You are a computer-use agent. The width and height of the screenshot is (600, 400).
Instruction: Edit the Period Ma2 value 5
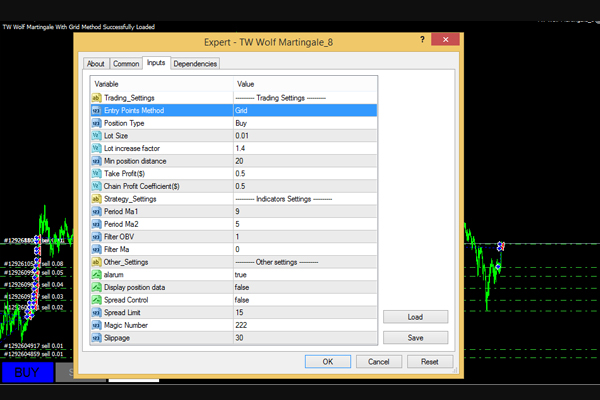click(305, 224)
